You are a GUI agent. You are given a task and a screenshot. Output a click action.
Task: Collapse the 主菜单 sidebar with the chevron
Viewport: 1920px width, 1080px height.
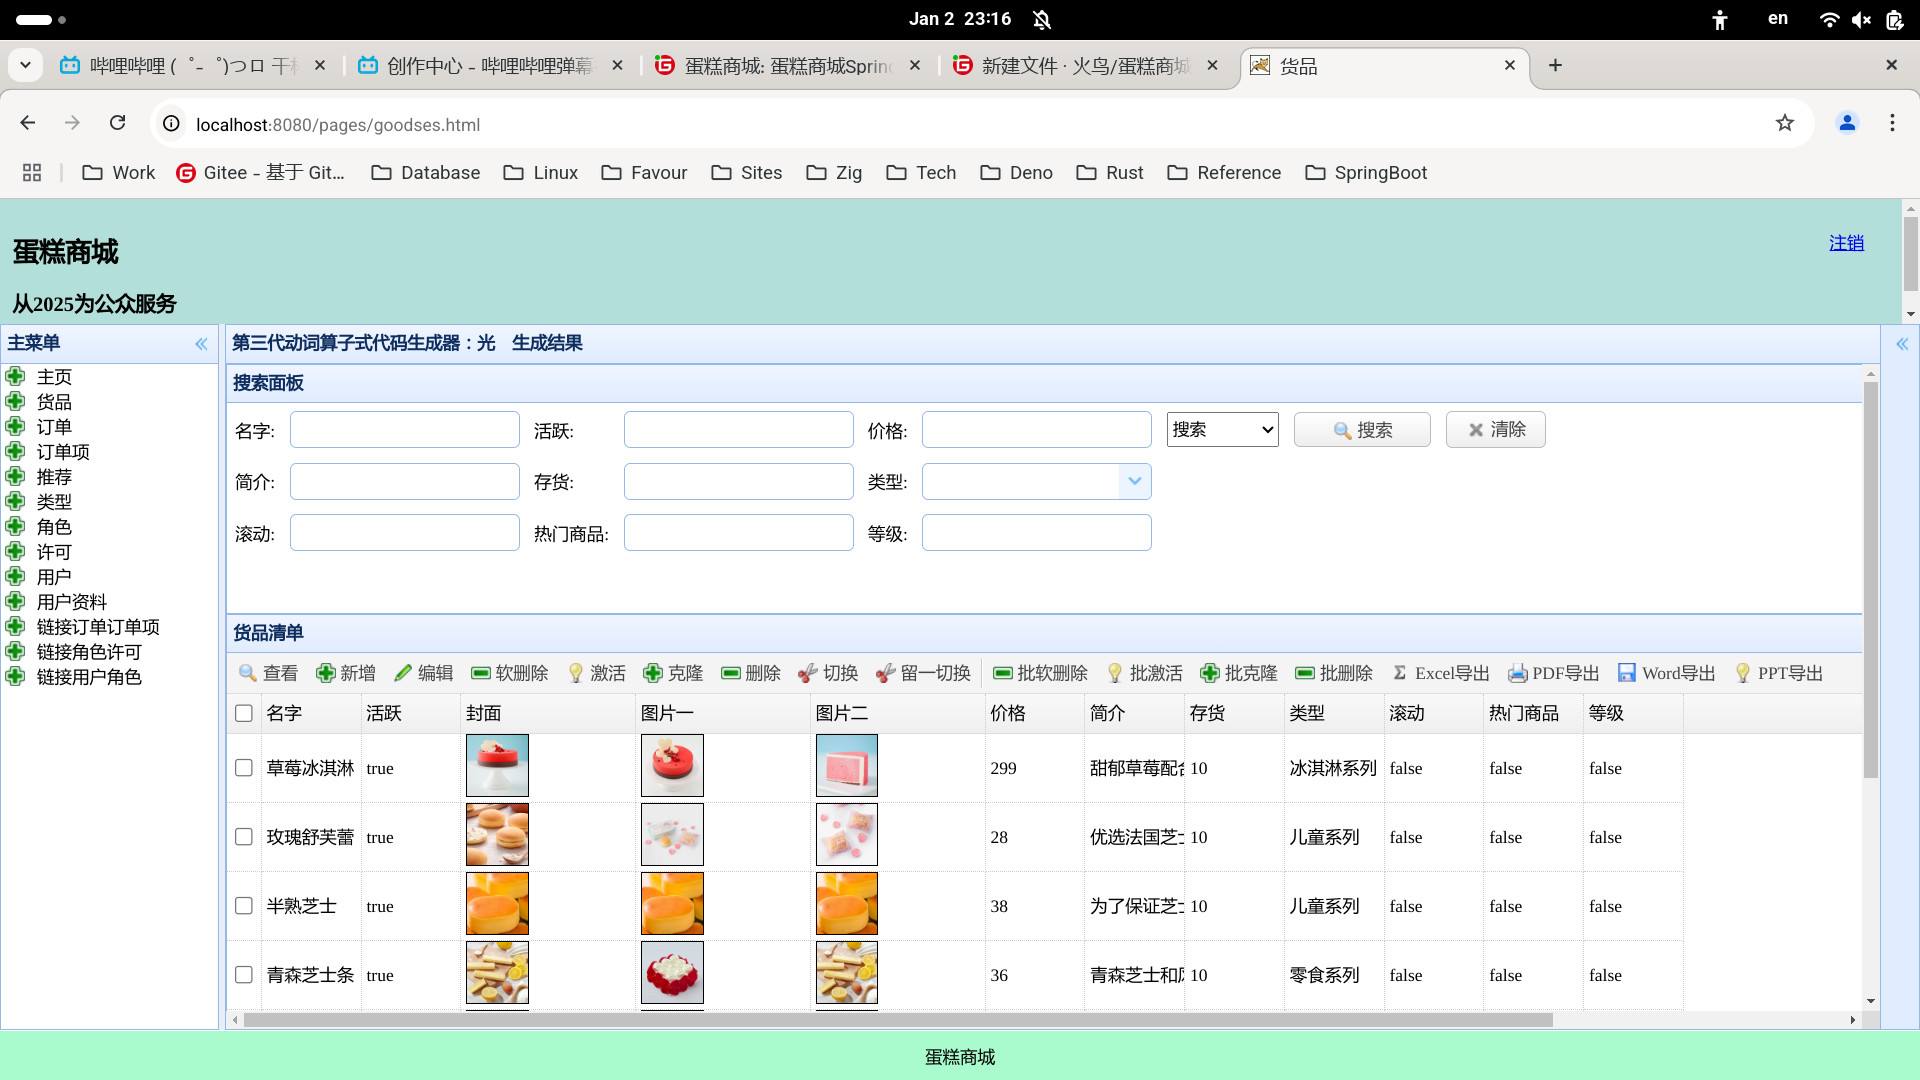(200, 343)
